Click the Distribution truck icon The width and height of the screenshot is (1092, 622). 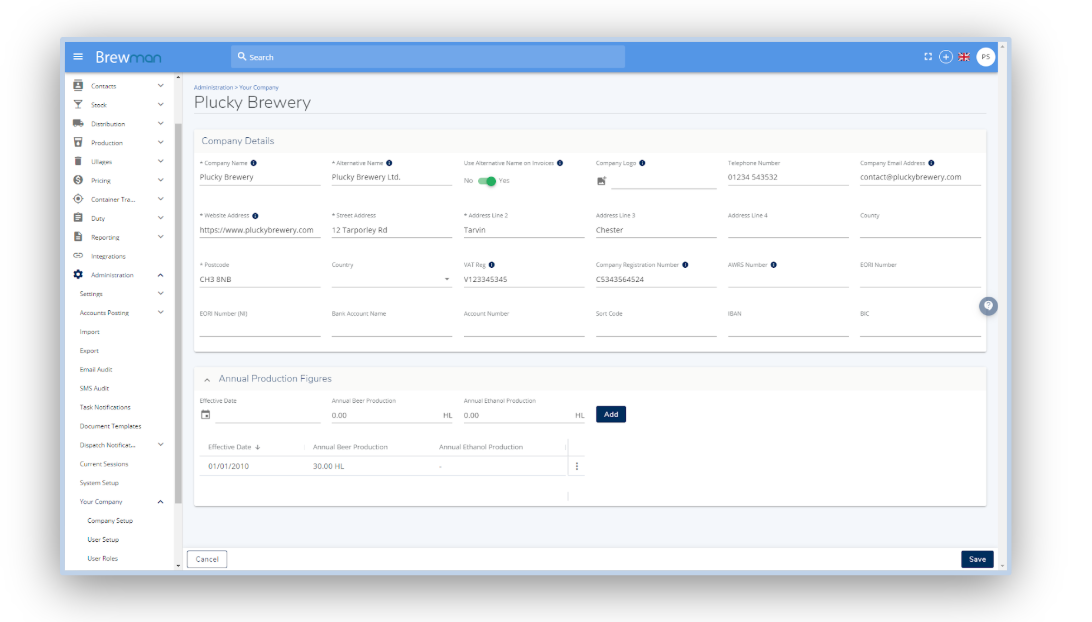tap(78, 123)
